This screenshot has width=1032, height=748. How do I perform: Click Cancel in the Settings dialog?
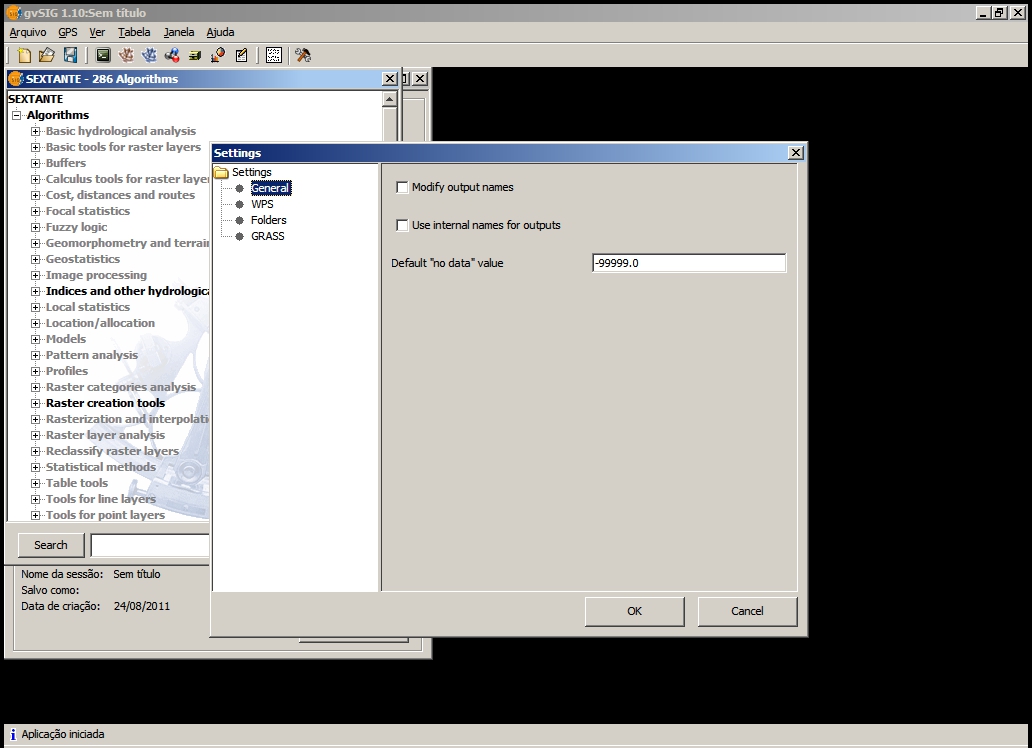[x=747, y=611]
